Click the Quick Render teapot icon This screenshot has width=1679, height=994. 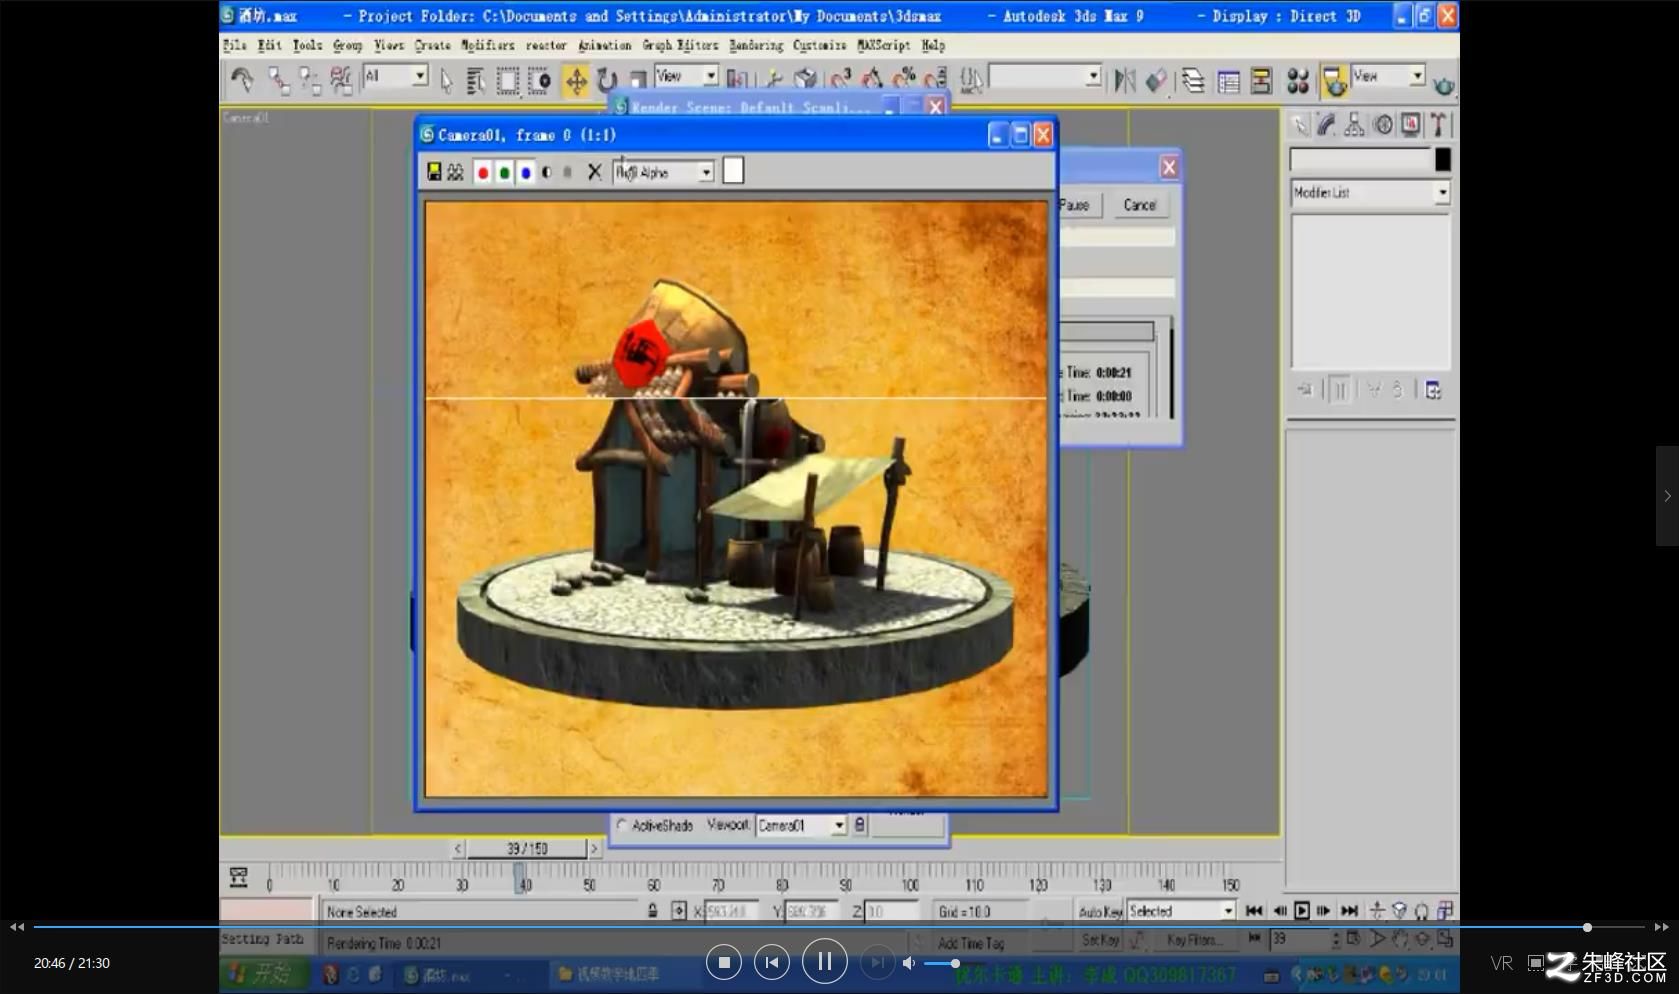pyautogui.click(x=1443, y=86)
